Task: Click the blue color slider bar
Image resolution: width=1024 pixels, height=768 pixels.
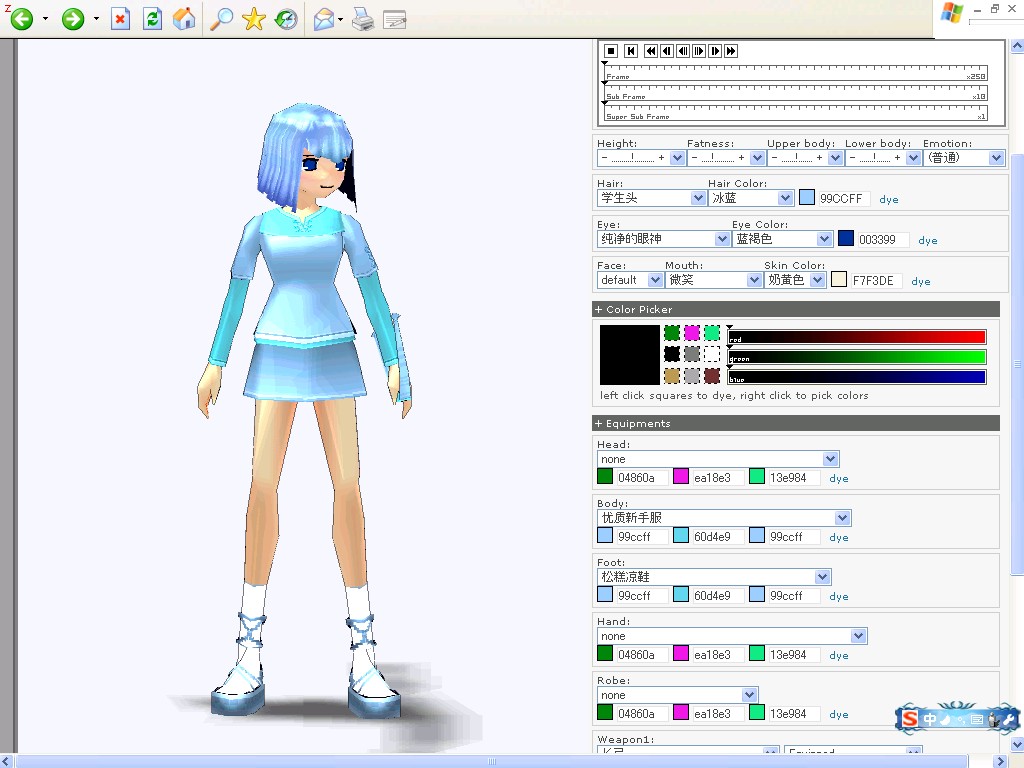Action: pyautogui.click(x=857, y=377)
